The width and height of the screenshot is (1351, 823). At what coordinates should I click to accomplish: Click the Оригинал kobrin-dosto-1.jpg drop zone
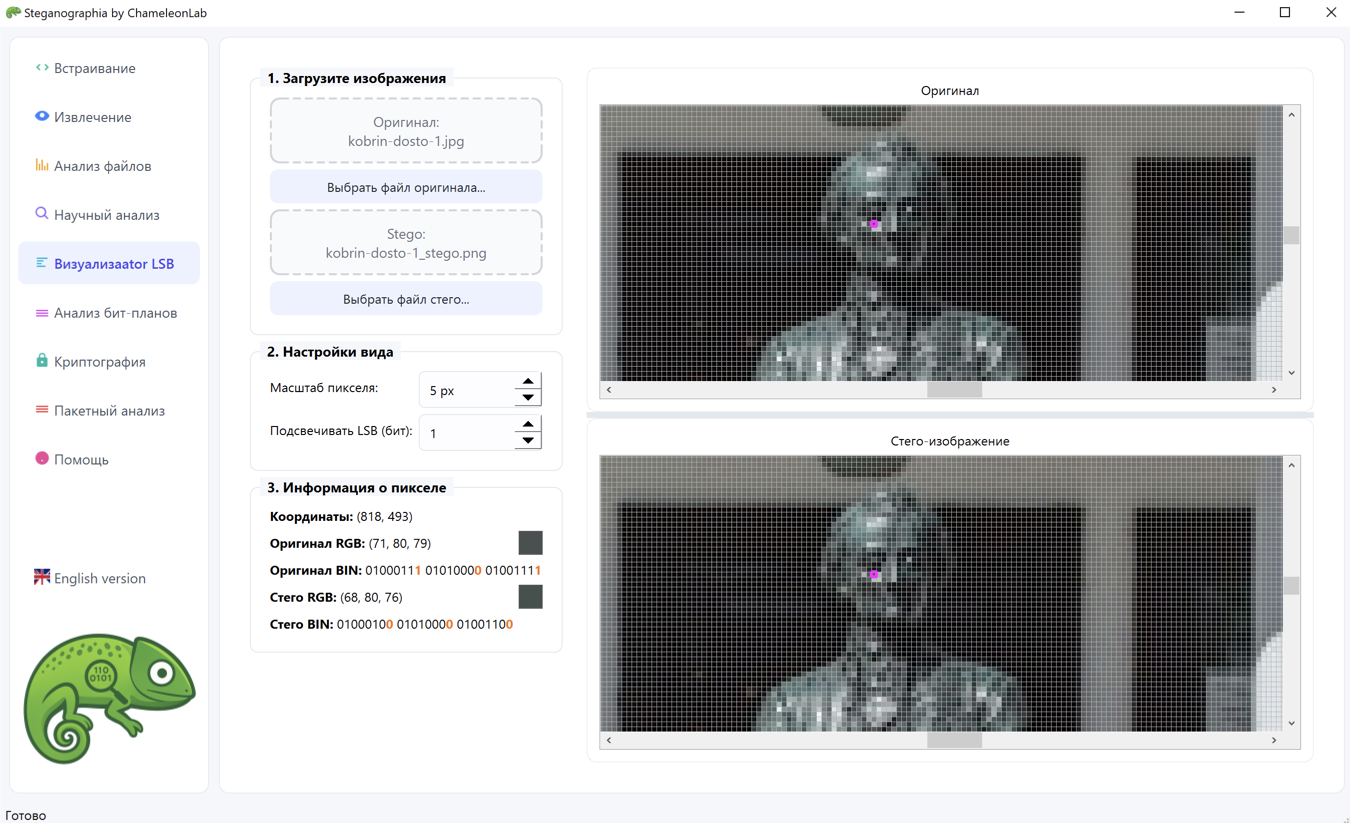coord(406,131)
